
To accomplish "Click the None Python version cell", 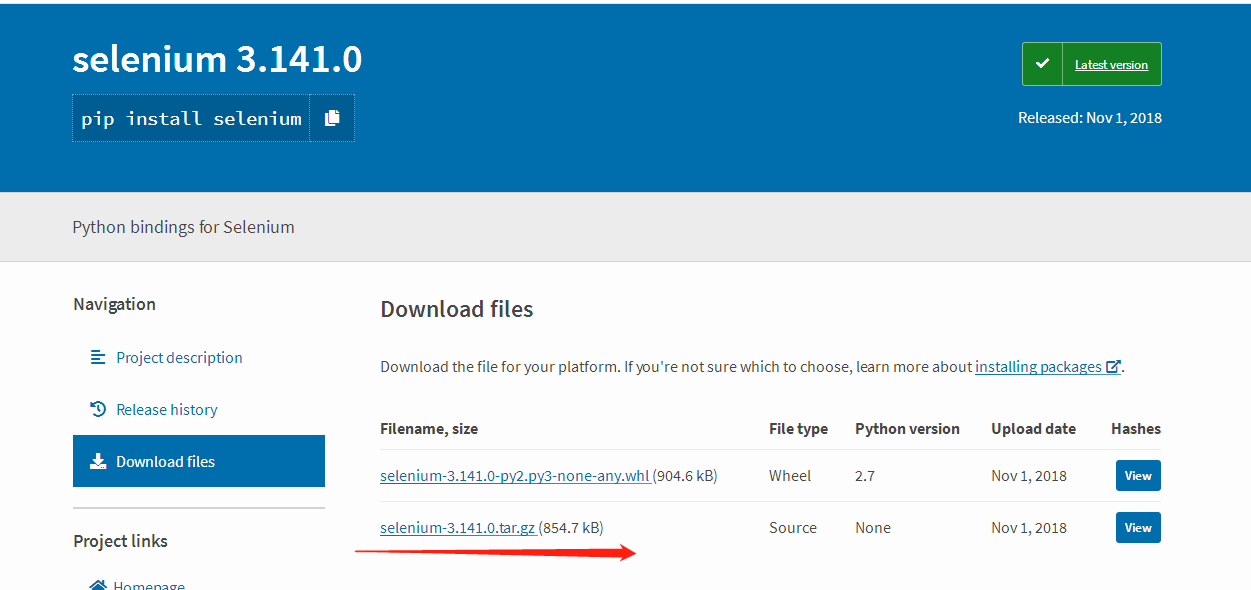I will (x=873, y=528).
